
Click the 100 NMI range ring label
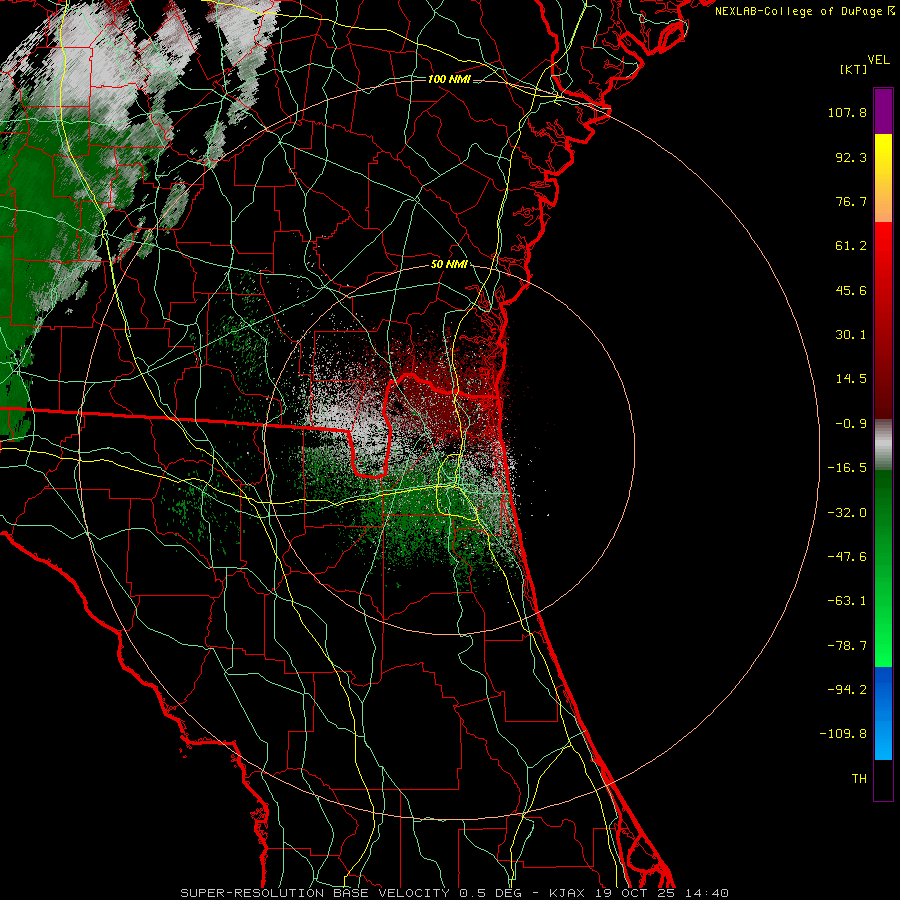point(449,79)
